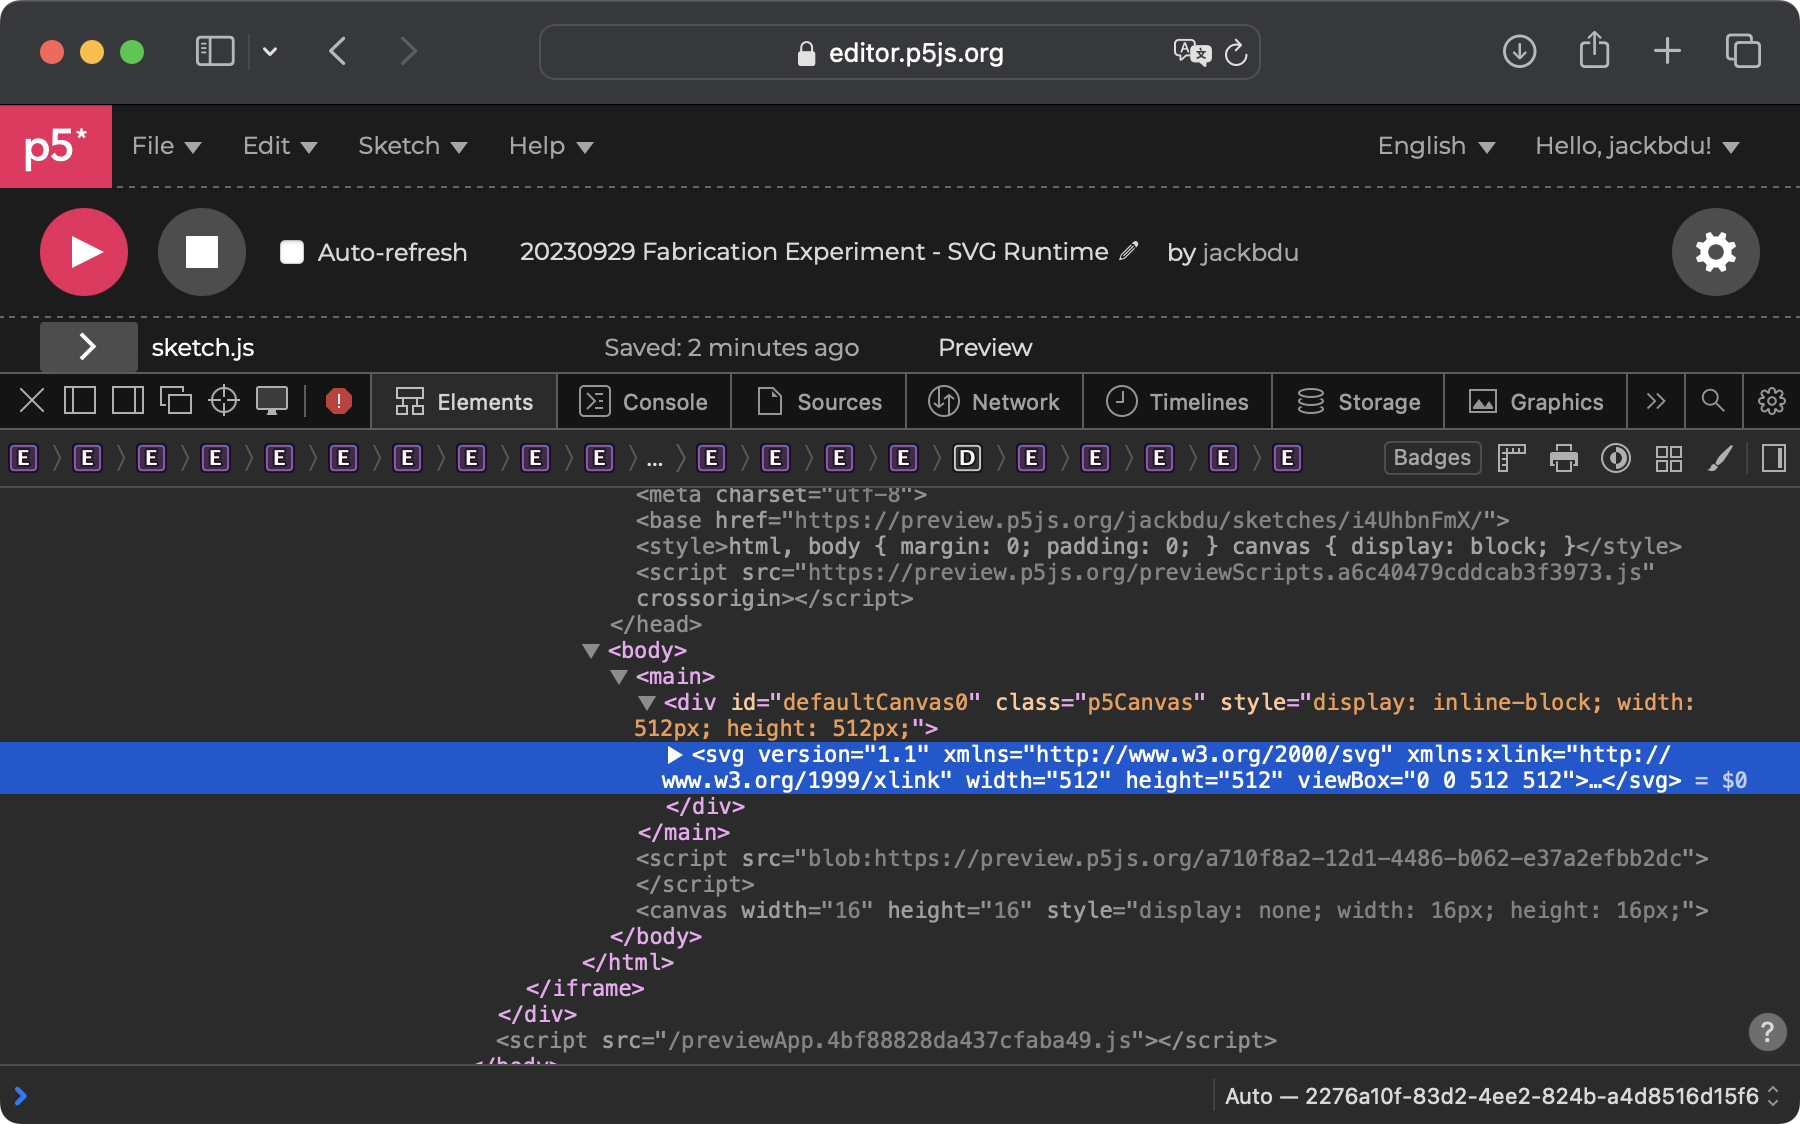
Task: Open the p5 editor settings gear
Action: pyautogui.click(x=1715, y=252)
